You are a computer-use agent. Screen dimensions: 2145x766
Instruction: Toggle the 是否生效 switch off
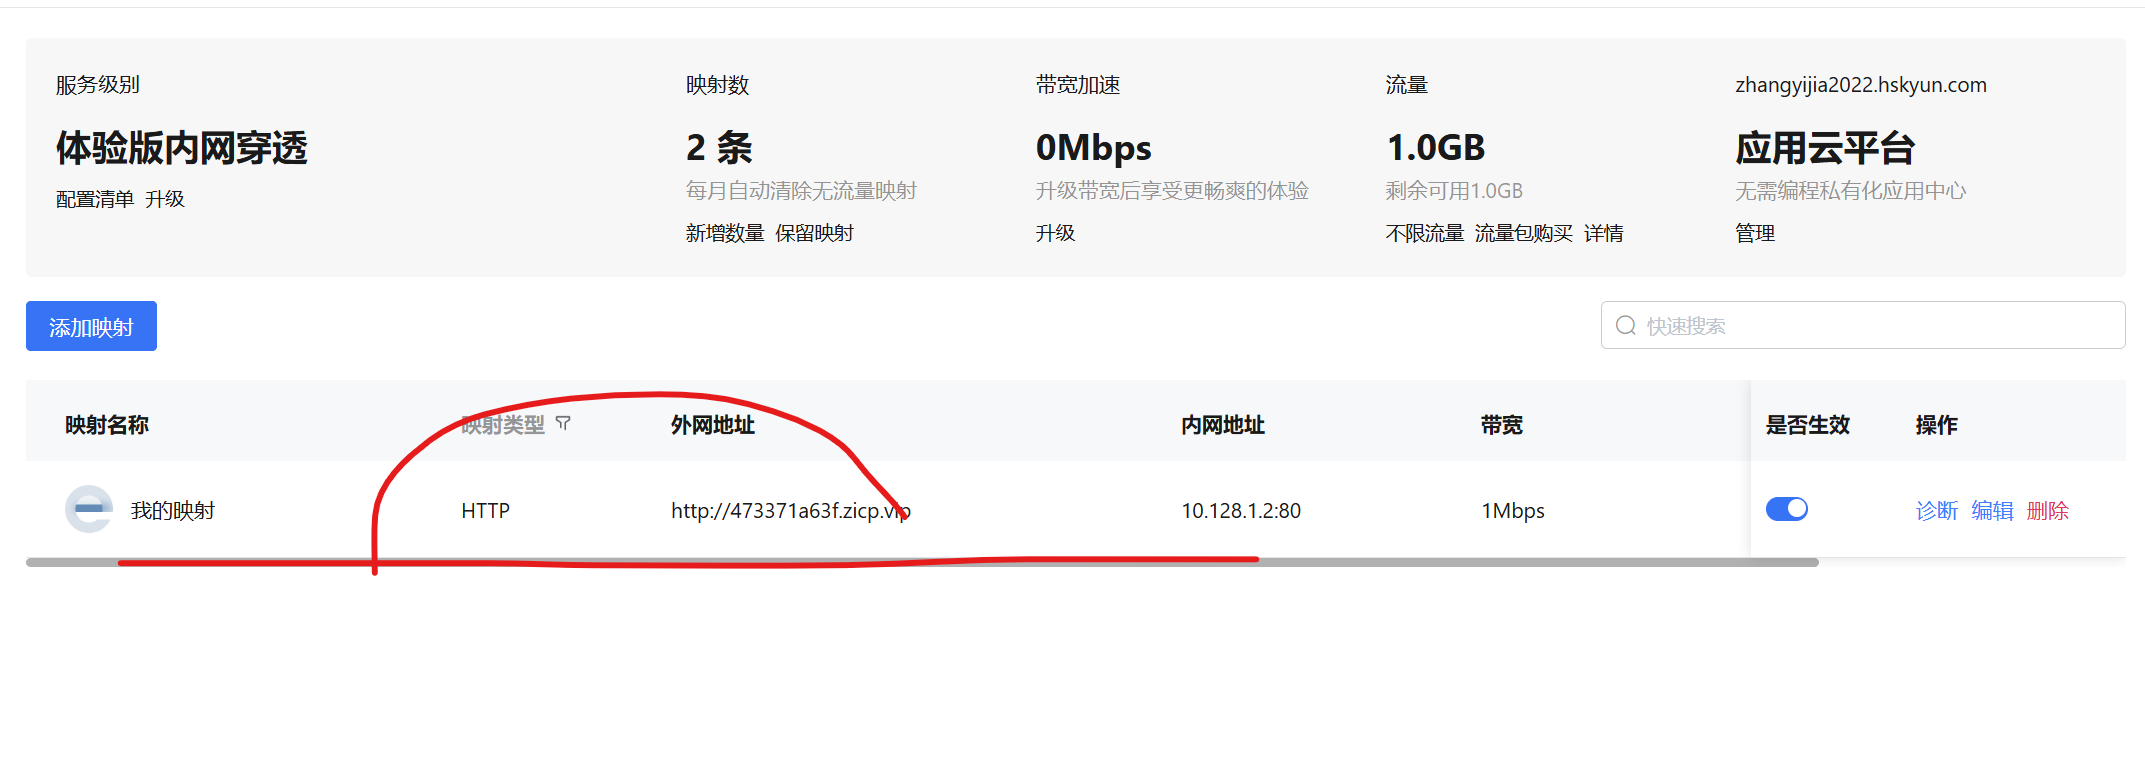click(x=1786, y=509)
